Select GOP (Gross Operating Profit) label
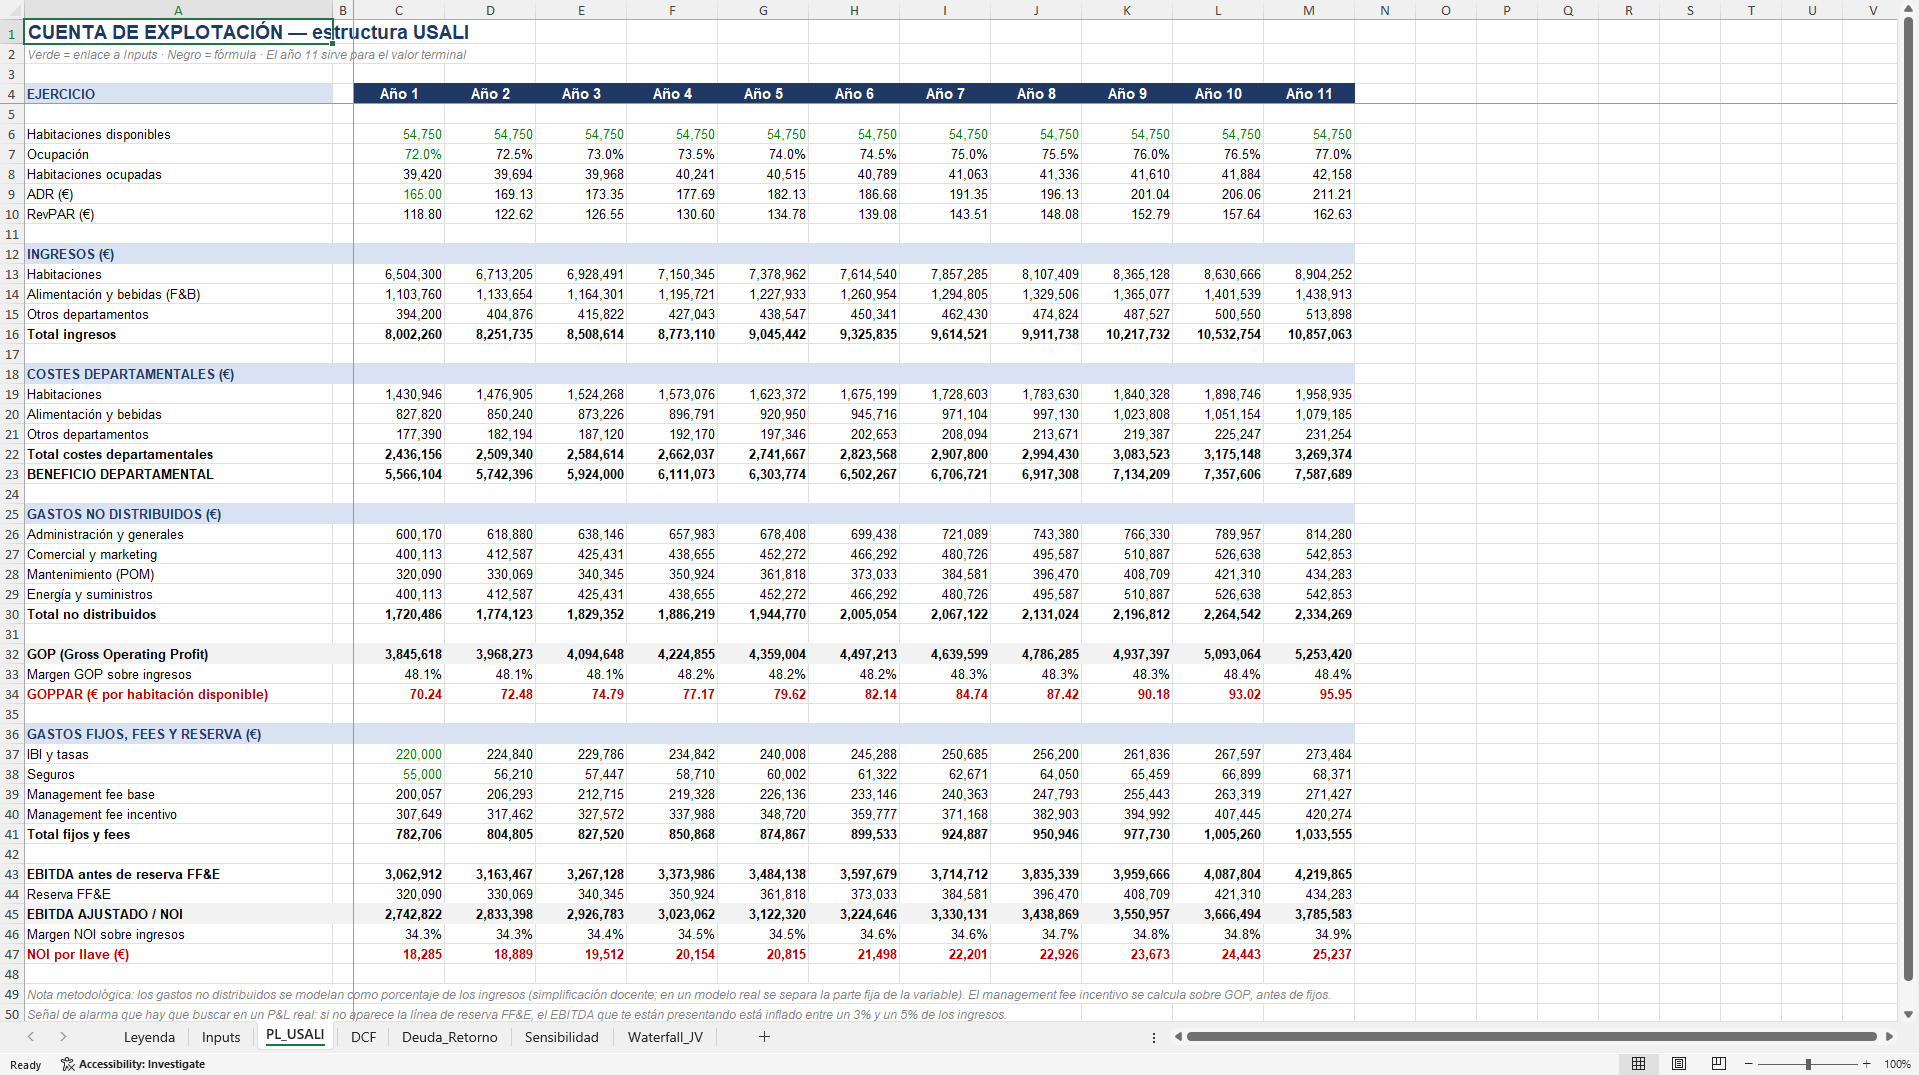Screen dimensions: 1919x1075 pos(179,654)
